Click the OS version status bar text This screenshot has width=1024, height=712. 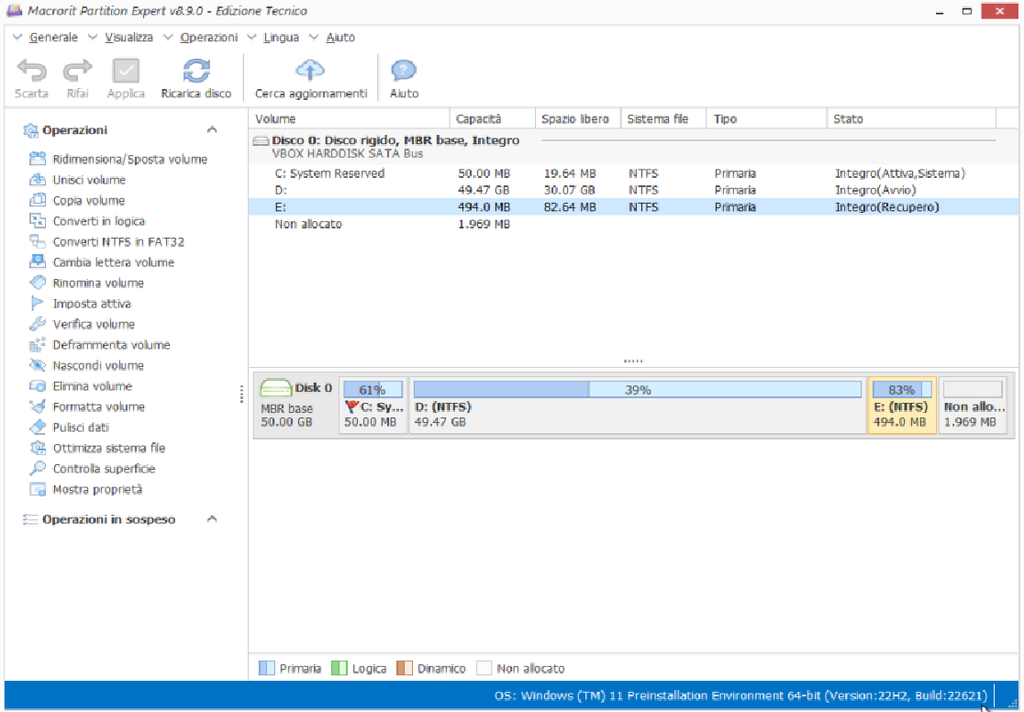741,696
